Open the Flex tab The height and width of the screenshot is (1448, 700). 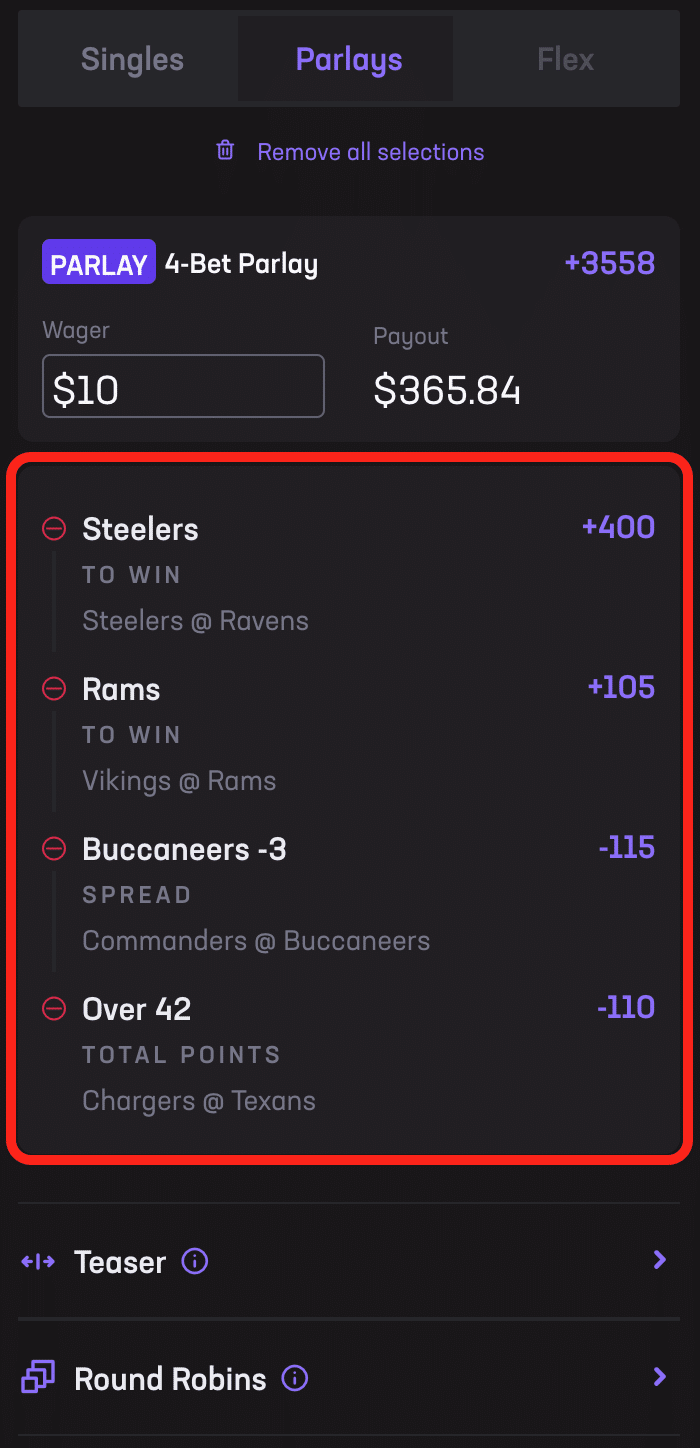coord(565,60)
